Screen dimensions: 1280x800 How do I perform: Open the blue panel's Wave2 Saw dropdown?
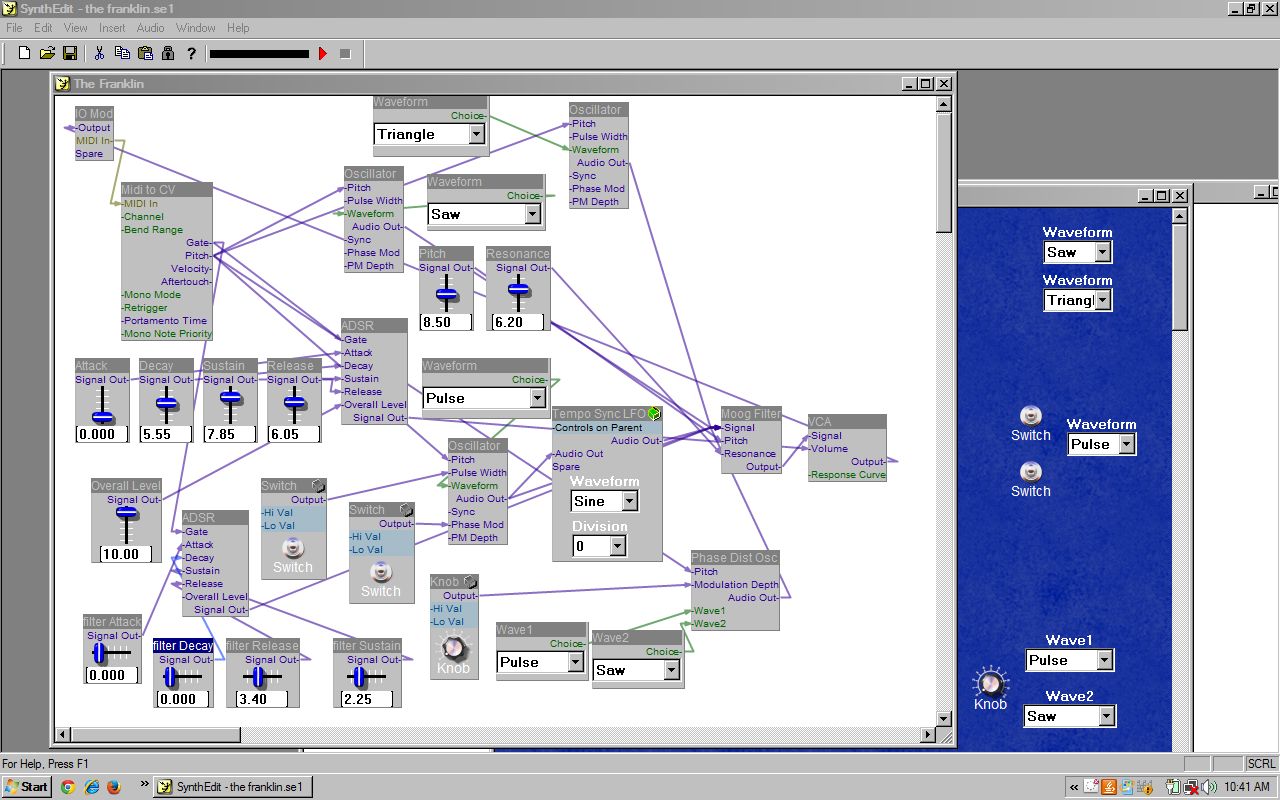(x=1106, y=716)
